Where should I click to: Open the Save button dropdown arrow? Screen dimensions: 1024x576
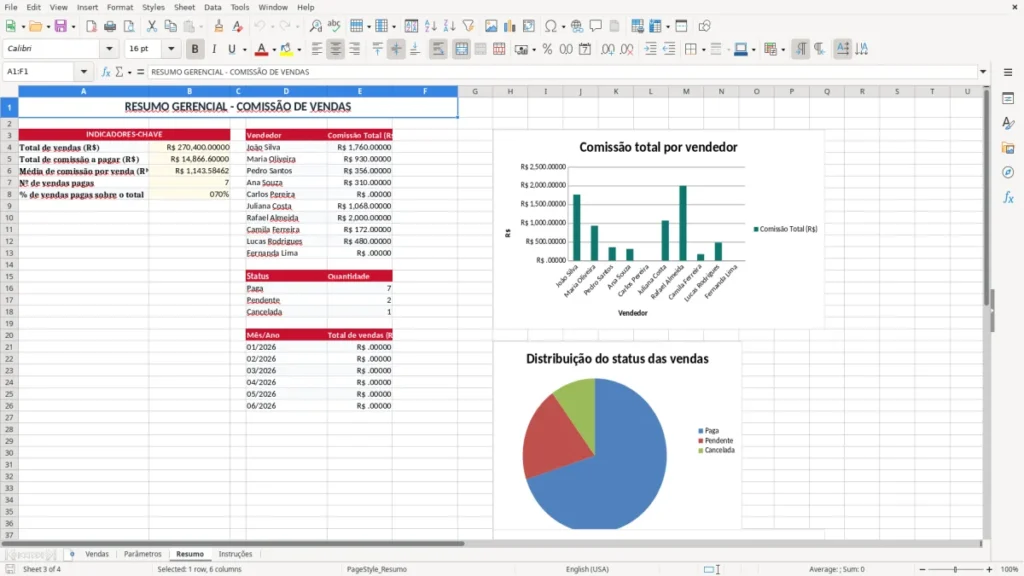coord(73,27)
